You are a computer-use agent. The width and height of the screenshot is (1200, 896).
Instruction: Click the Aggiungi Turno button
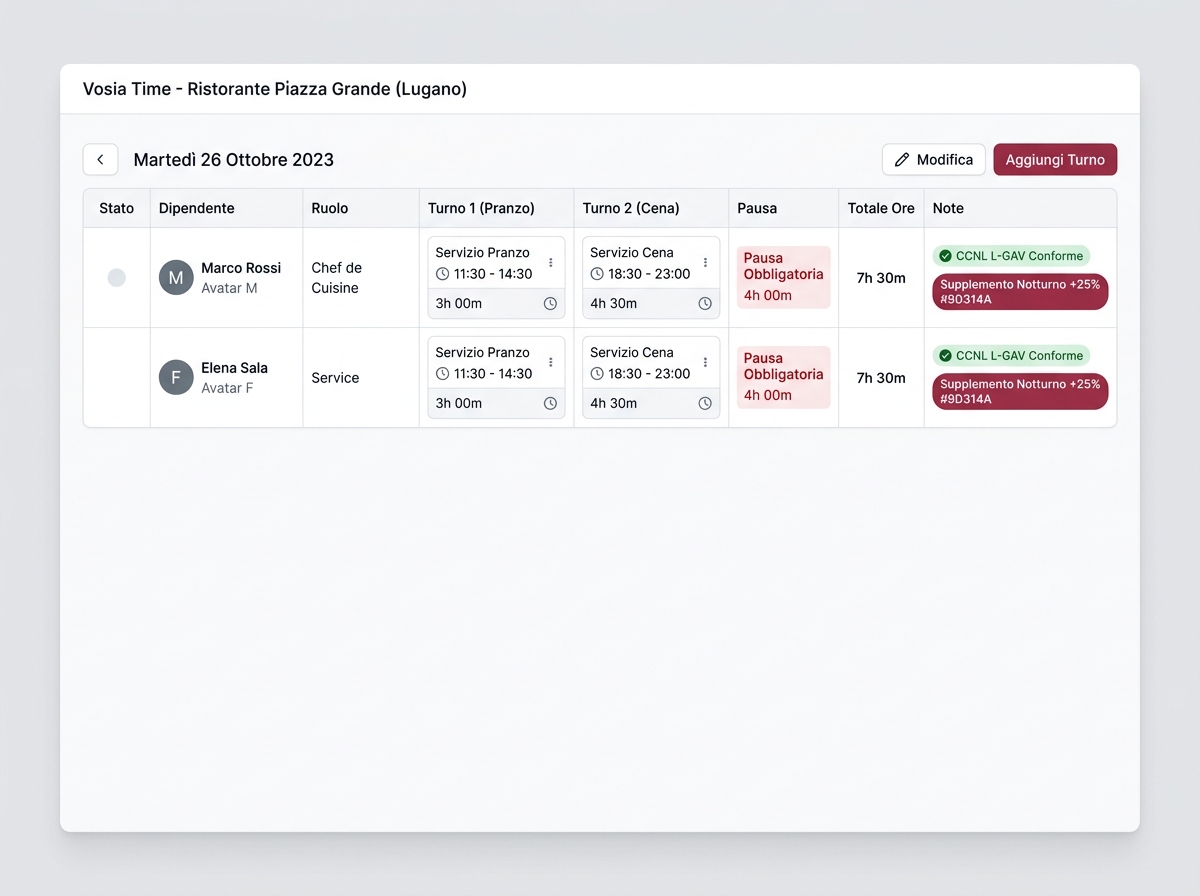[1055, 160]
